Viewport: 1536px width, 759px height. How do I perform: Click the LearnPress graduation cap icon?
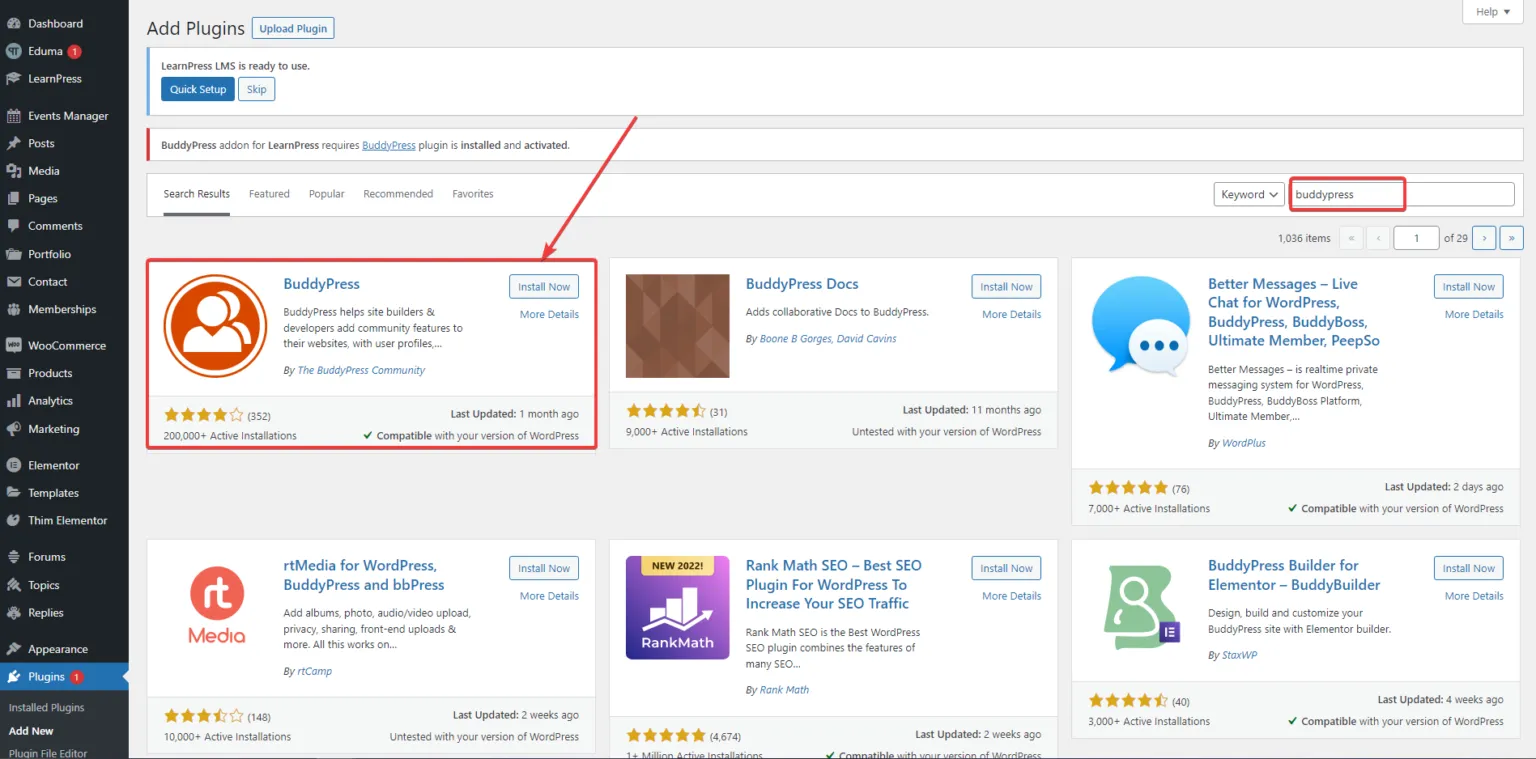[14, 78]
